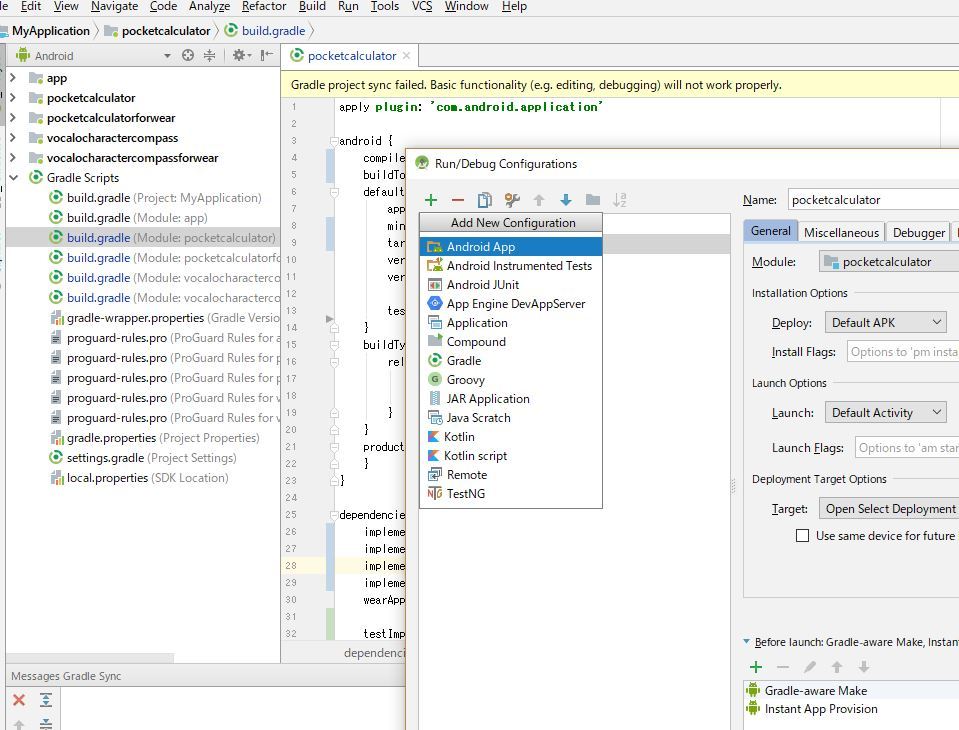959x730 pixels.
Task: Enable 'Use same device for future' checkbox
Action: click(x=802, y=536)
